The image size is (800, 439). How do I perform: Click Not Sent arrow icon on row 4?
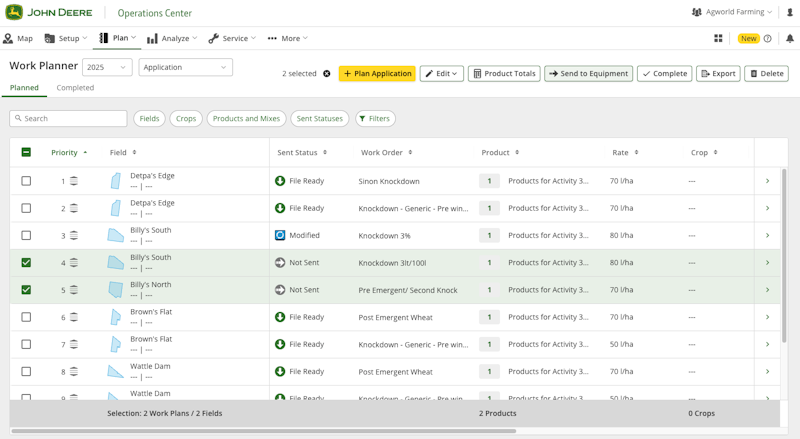[x=280, y=263]
